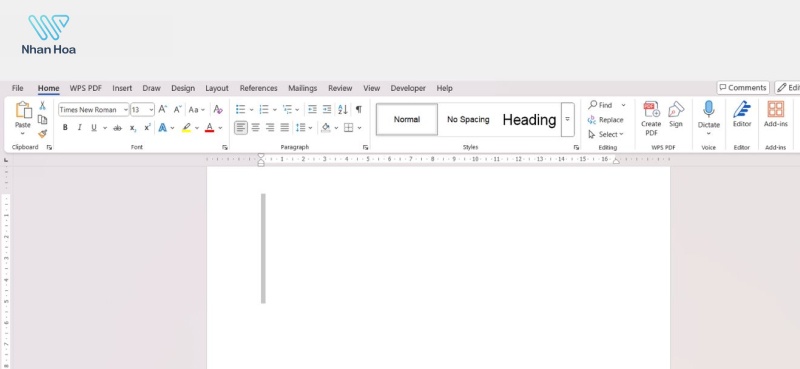This screenshot has height=369, width=800.
Task: Apply the yellow text highlight color
Action: pos(186,128)
